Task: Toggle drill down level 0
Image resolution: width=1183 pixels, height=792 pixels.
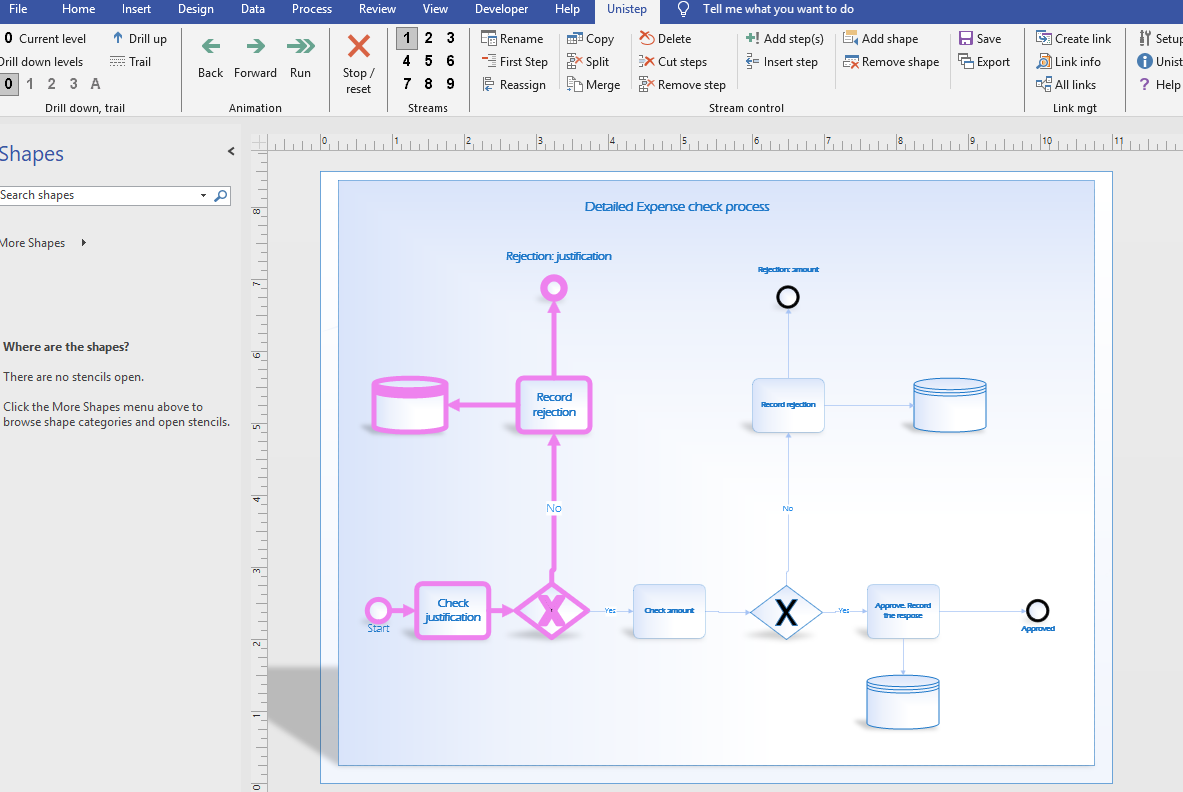Action: [x=9, y=85]
